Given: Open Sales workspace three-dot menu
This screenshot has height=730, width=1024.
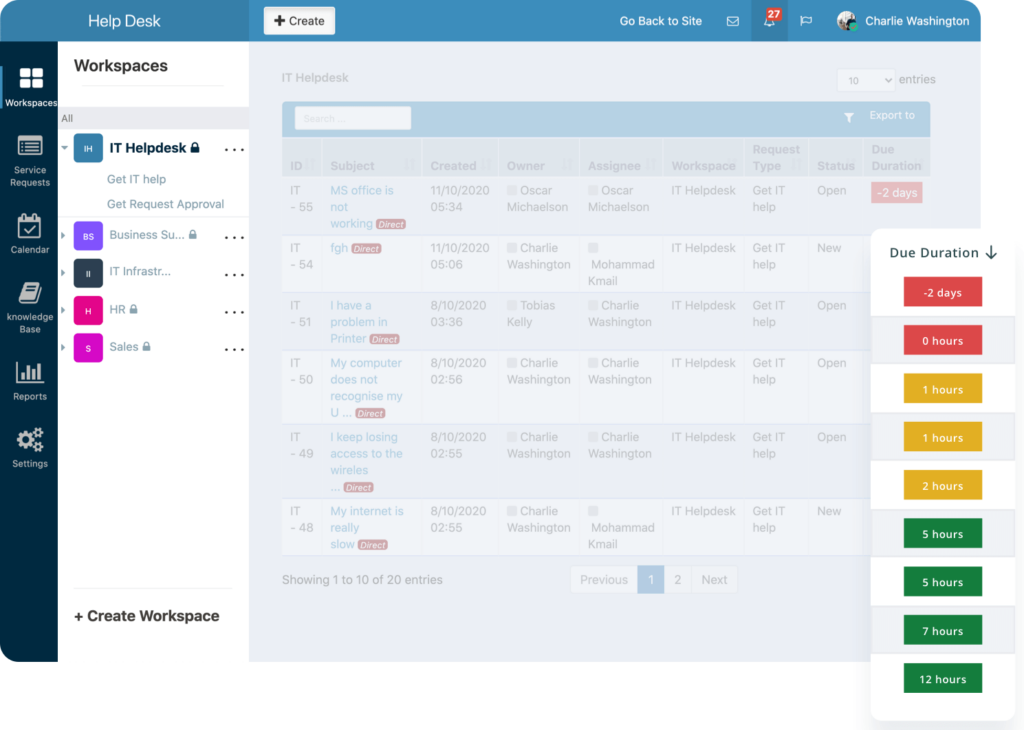Looking at the screenshot, I should click(x=234, y=349).
